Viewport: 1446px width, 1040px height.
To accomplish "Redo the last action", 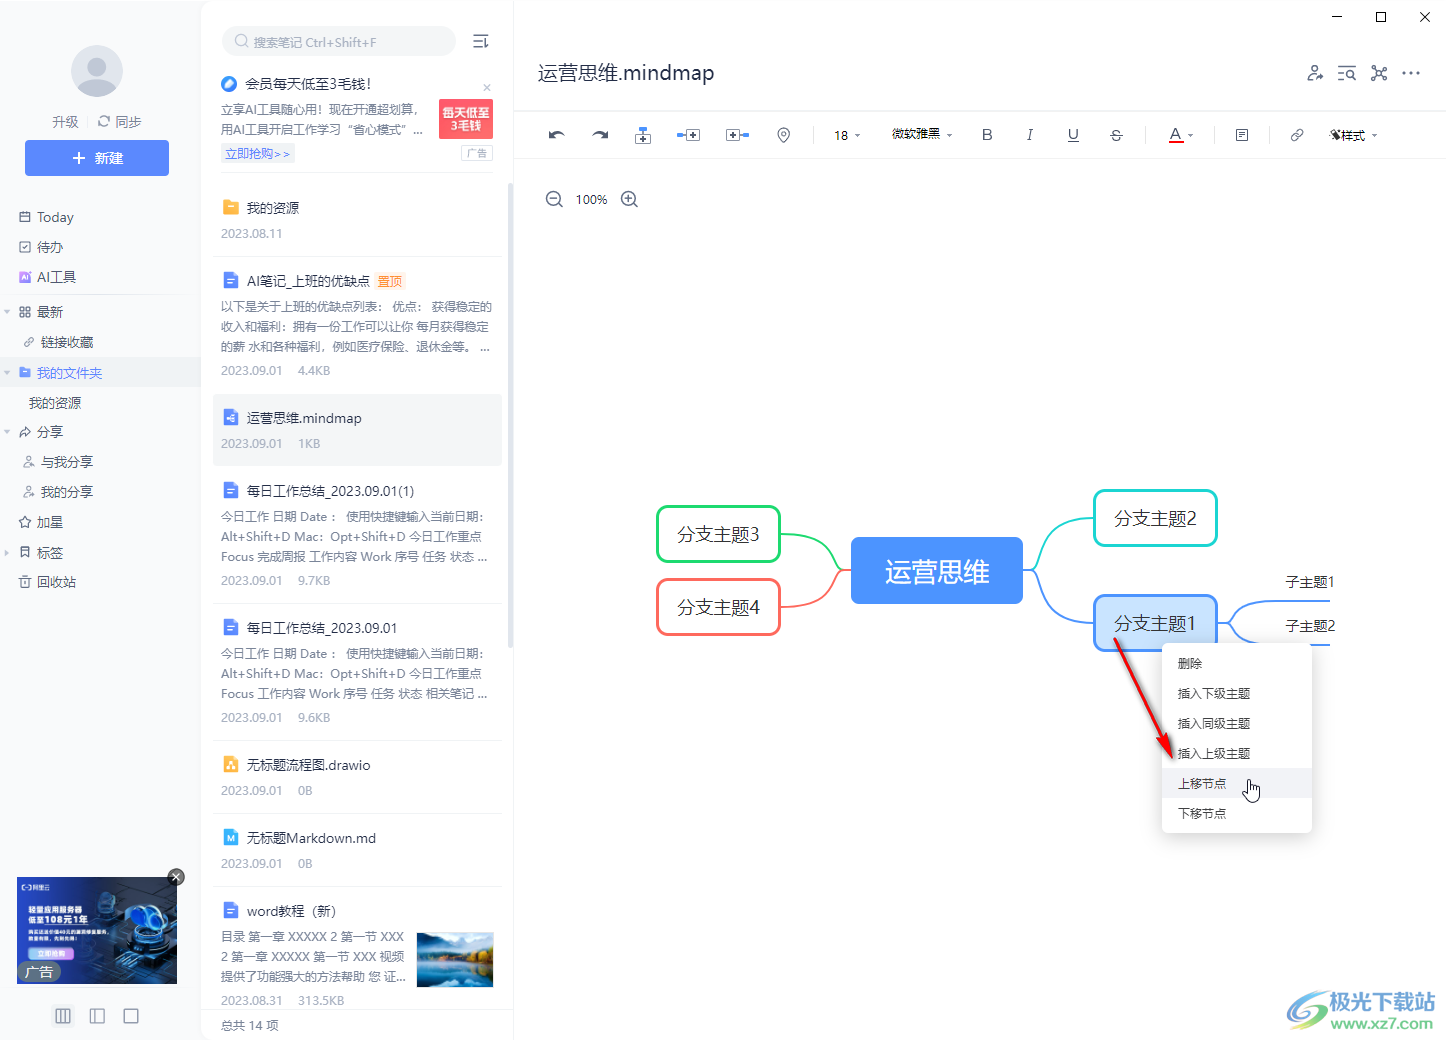I will click(599, 134).
